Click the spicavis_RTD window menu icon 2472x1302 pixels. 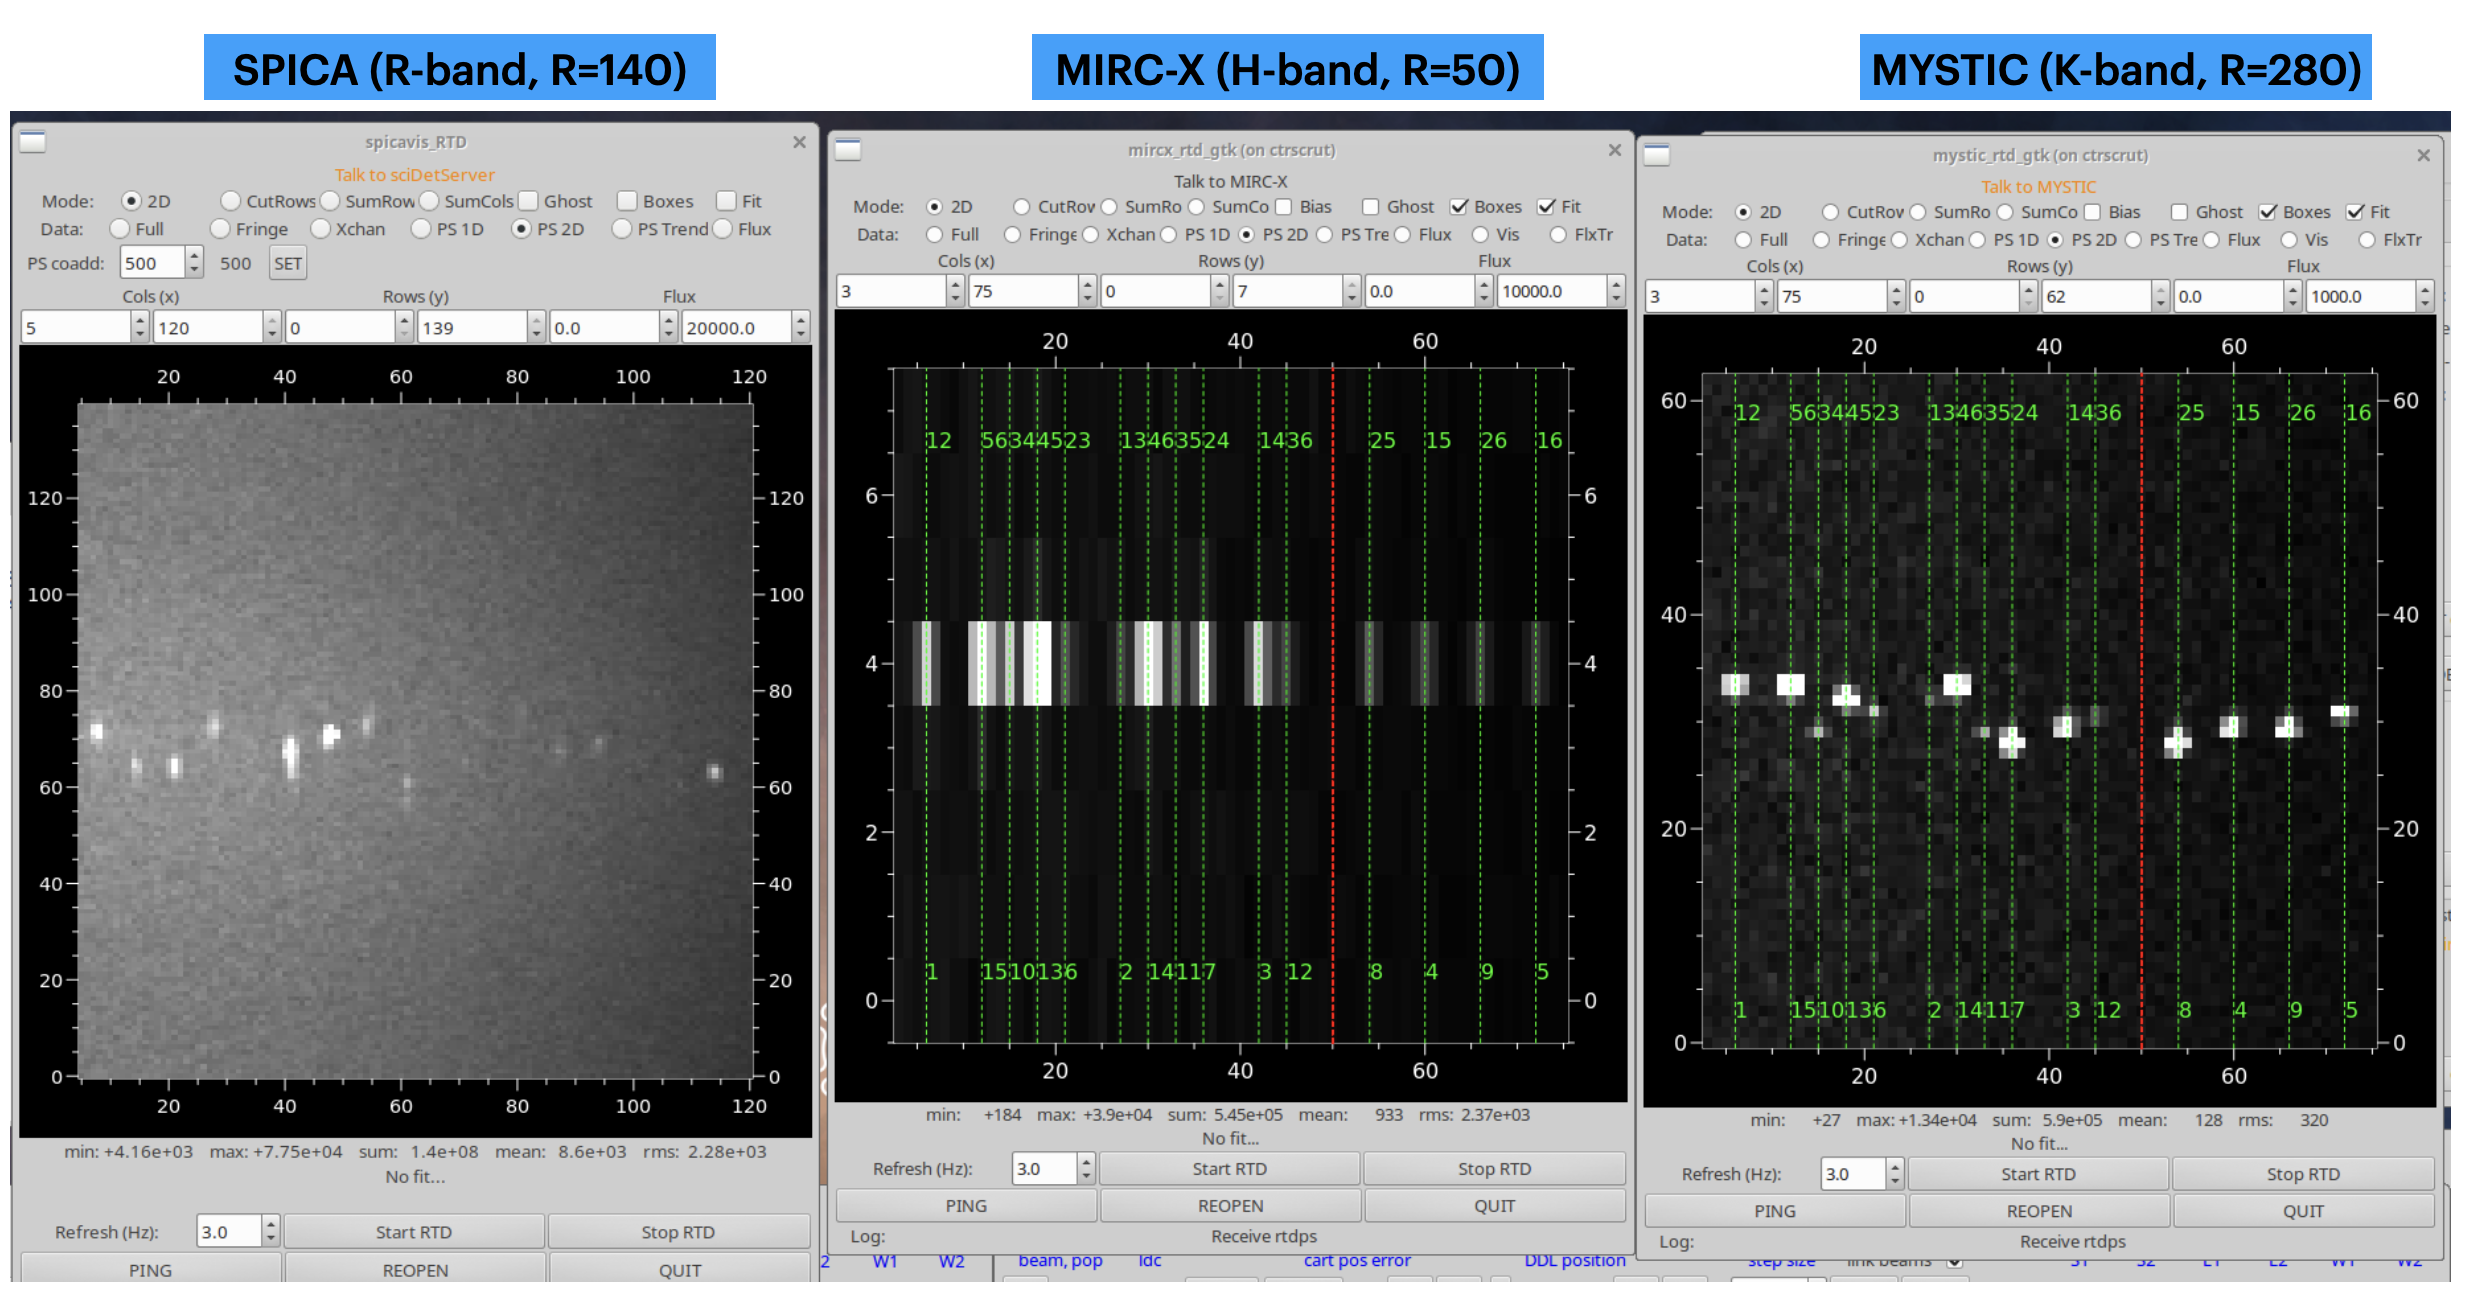pos(33,142)
